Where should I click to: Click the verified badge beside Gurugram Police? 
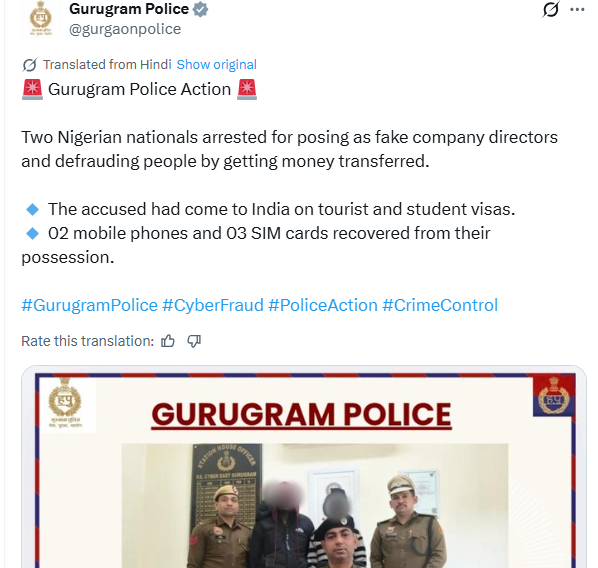(x=200, y=9)
